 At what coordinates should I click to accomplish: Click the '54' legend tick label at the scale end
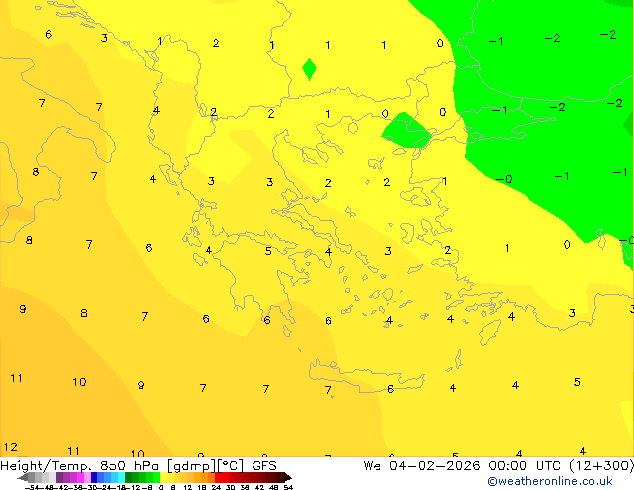[x=288, y=487]
